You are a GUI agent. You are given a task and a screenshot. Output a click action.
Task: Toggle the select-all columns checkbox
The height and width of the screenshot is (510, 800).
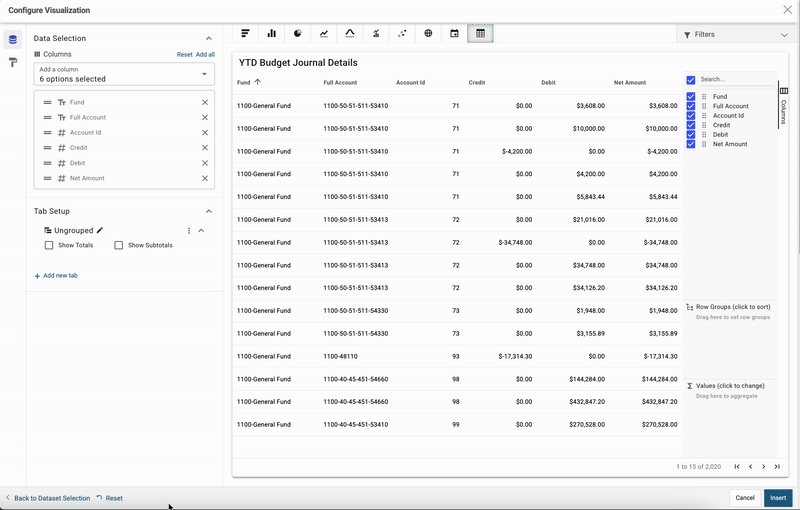691,80
